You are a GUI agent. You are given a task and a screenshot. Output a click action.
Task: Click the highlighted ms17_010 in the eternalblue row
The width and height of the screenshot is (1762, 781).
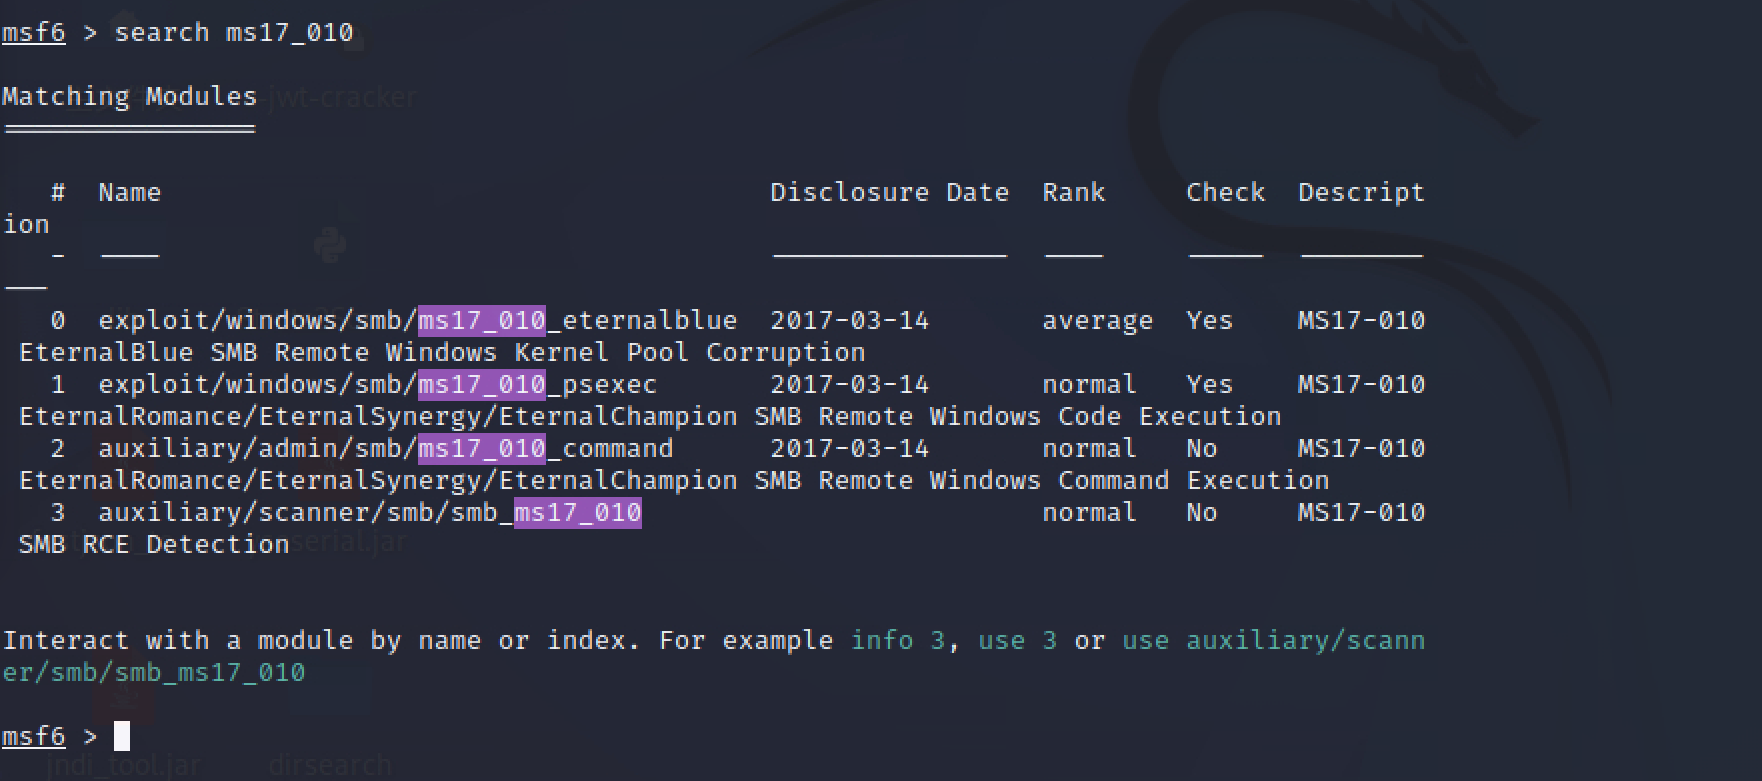481,321
